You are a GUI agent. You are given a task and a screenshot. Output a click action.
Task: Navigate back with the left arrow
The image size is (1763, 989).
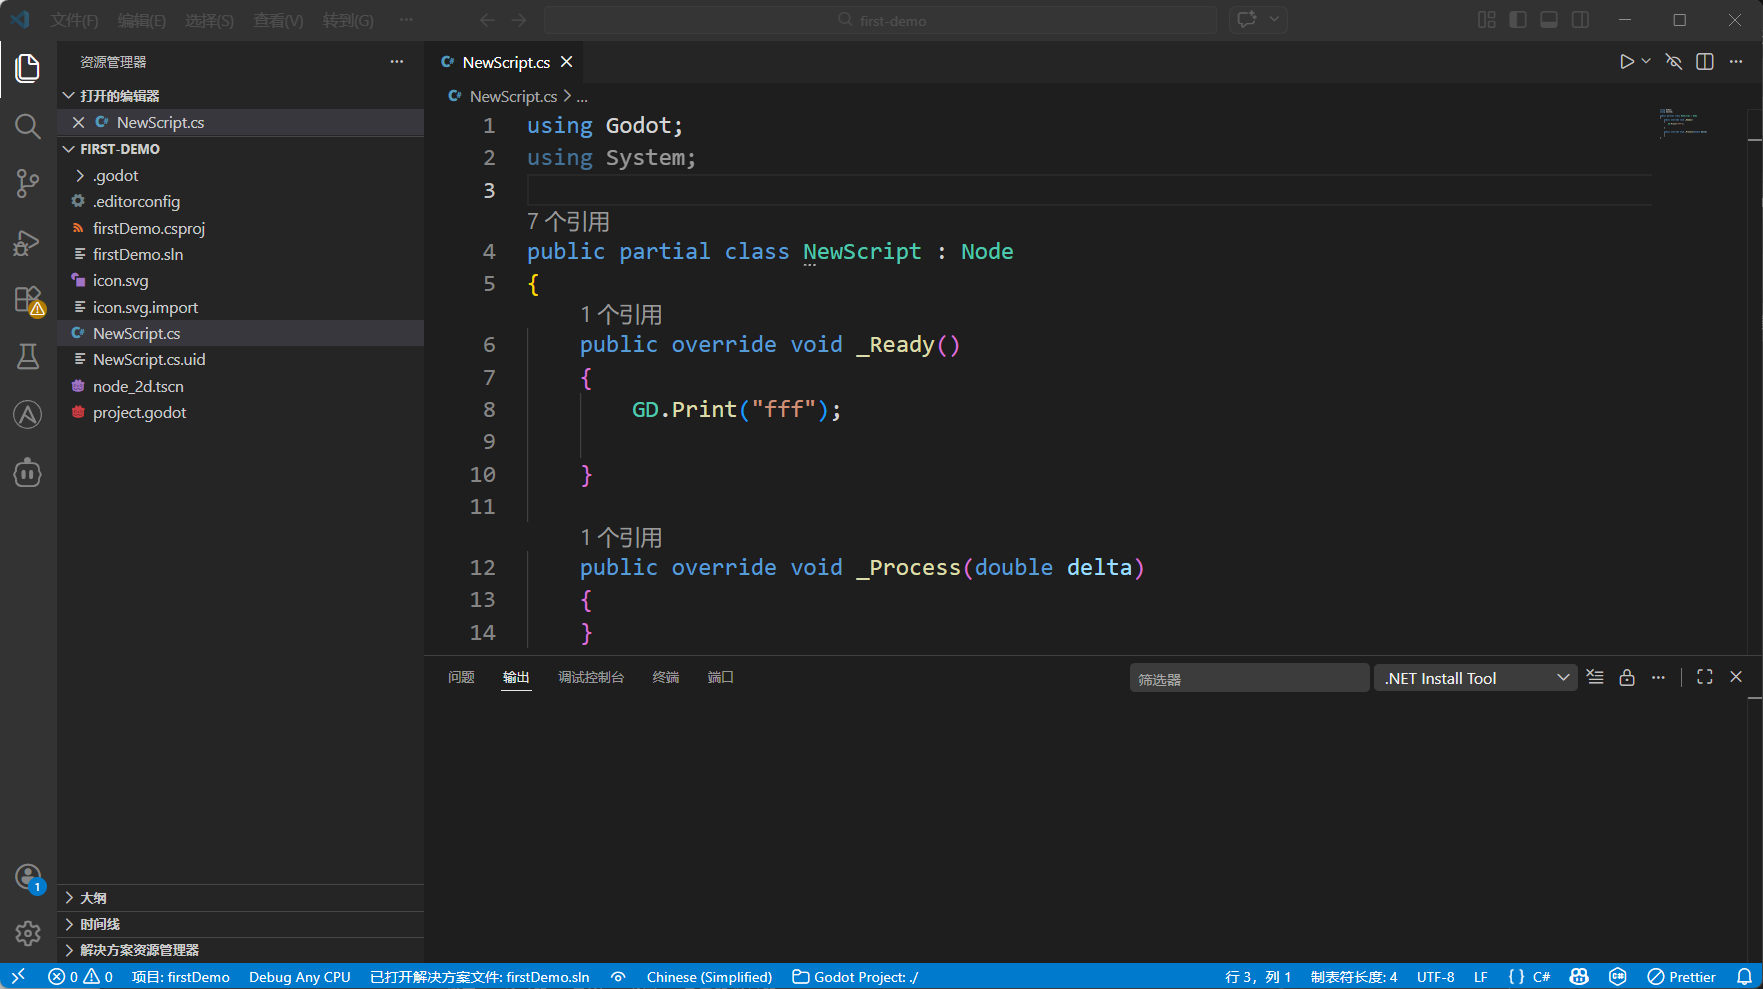(487, 20)
